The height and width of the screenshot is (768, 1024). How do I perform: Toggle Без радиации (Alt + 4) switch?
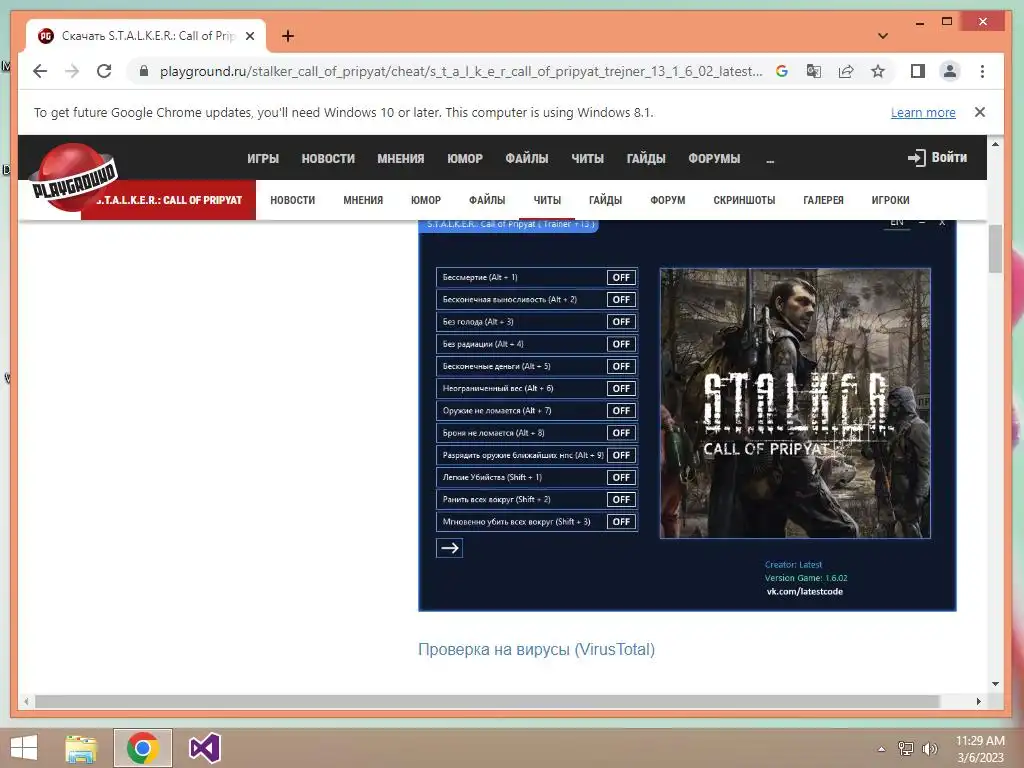pyautogui.click(x=621, y=344)
